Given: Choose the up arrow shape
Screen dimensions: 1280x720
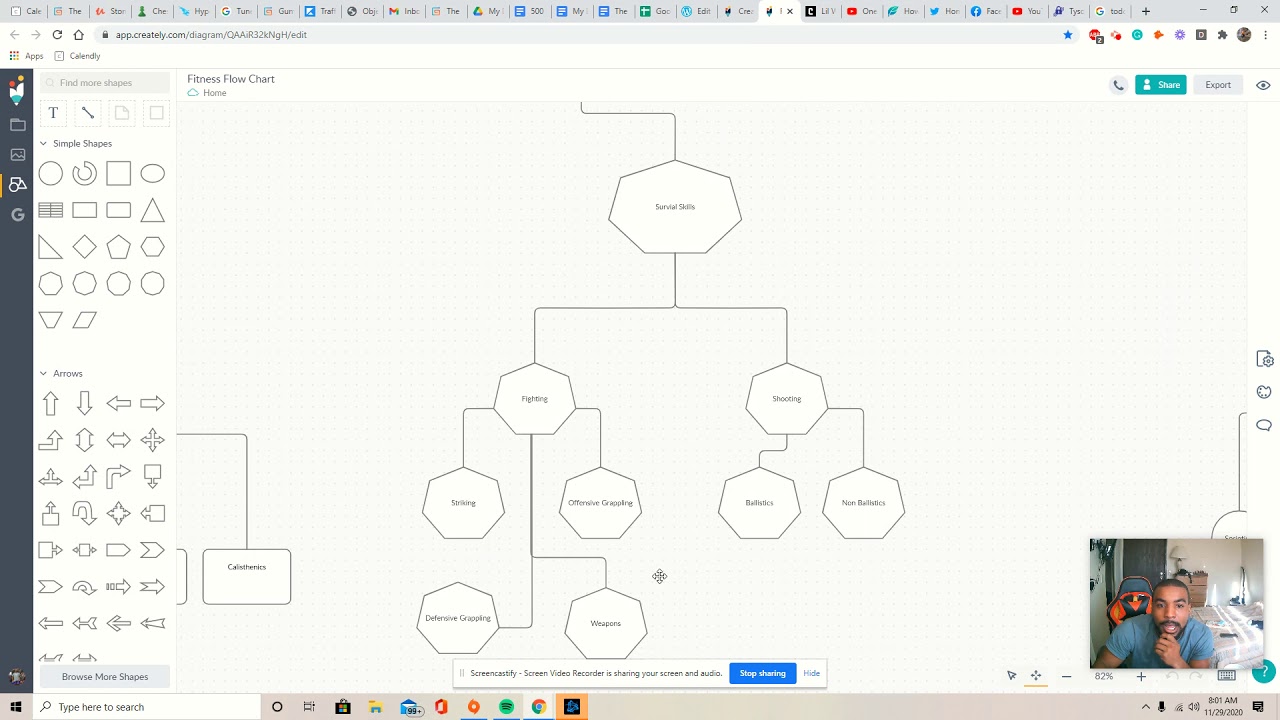Looking at the screenshot, I should (51, 403).
